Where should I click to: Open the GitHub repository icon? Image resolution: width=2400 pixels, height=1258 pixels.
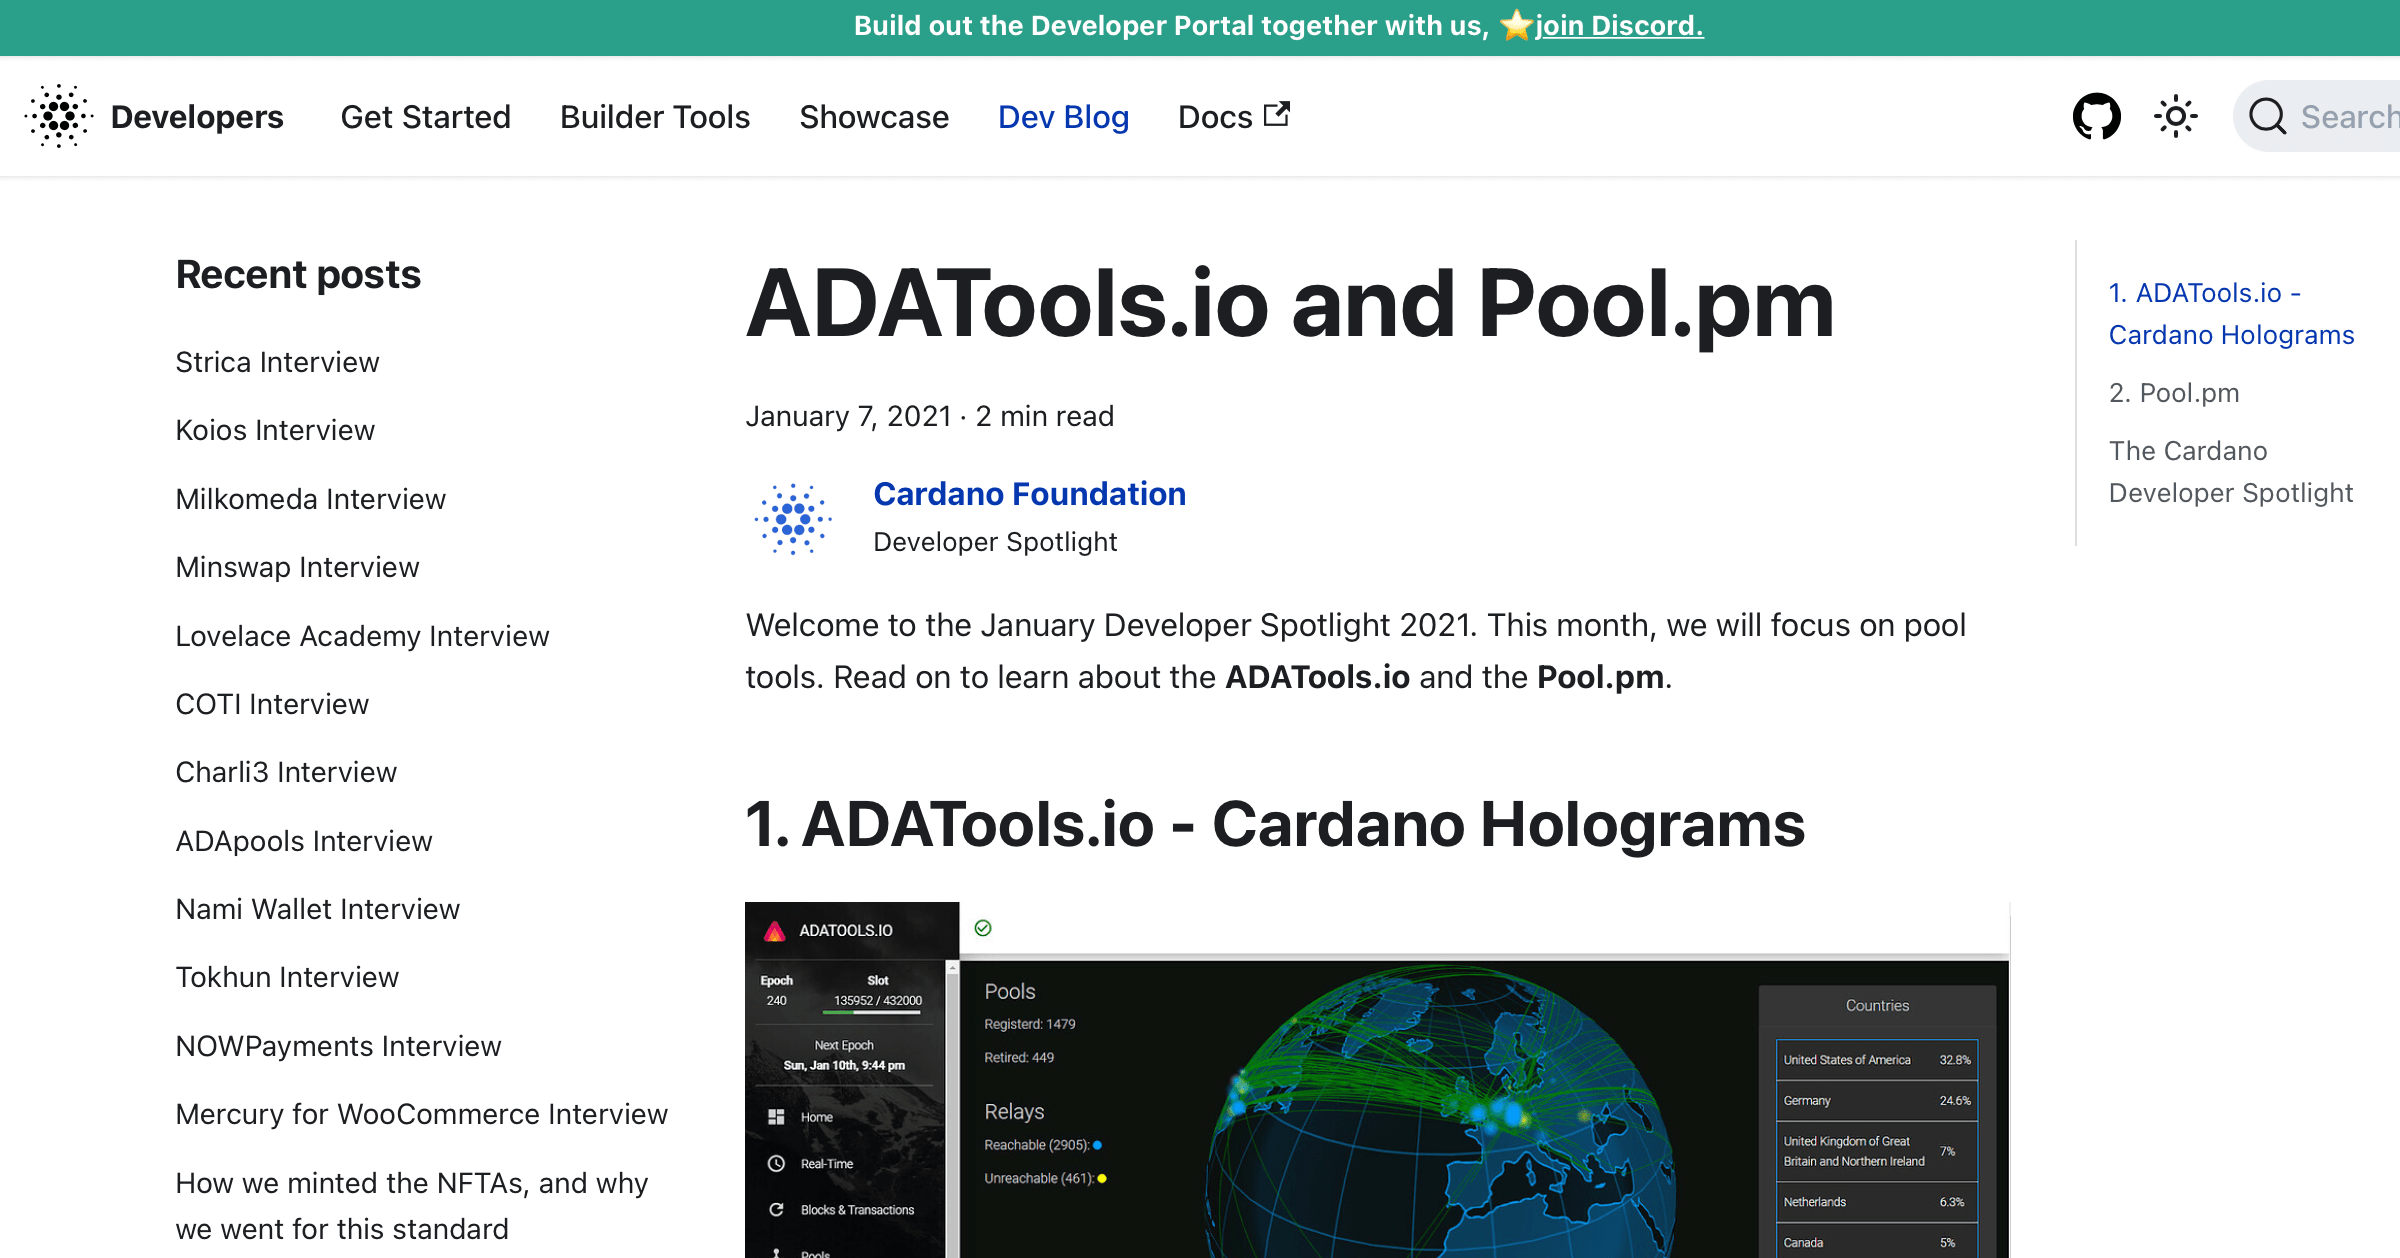point(2096,117)
